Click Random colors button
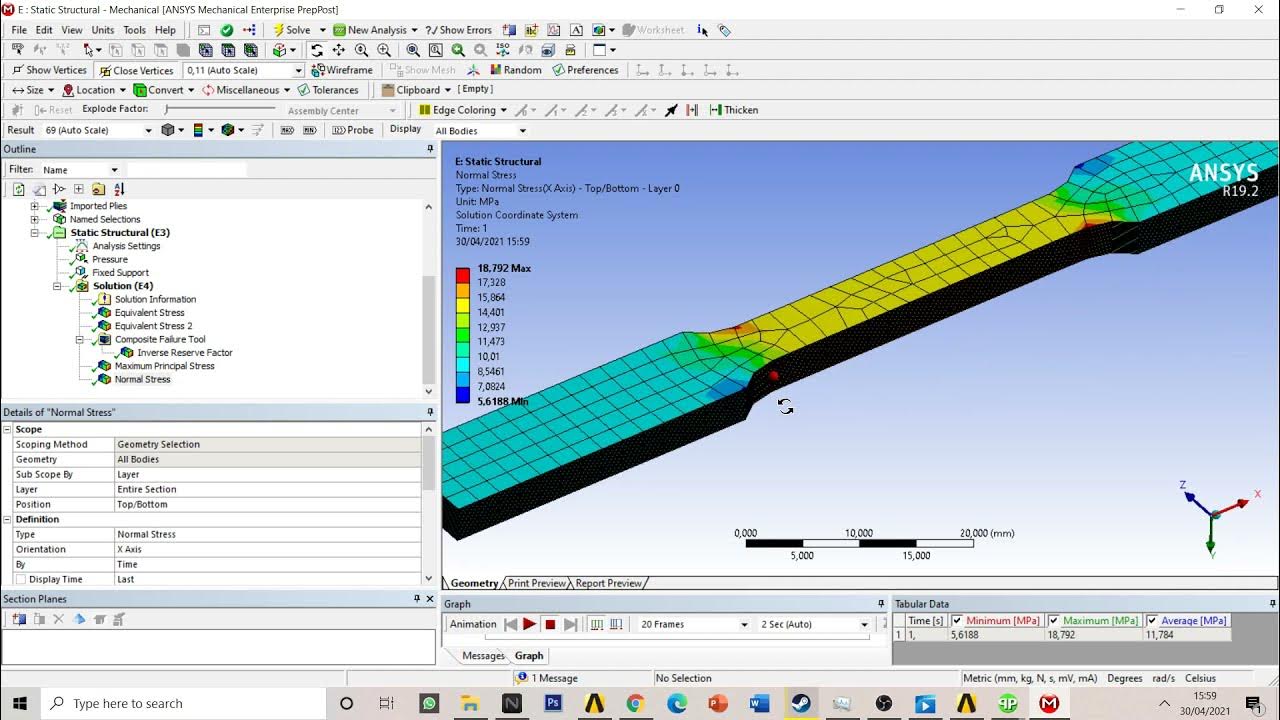Image resolution: width=1280 pixels, height=720 pixels. (515, 70)
